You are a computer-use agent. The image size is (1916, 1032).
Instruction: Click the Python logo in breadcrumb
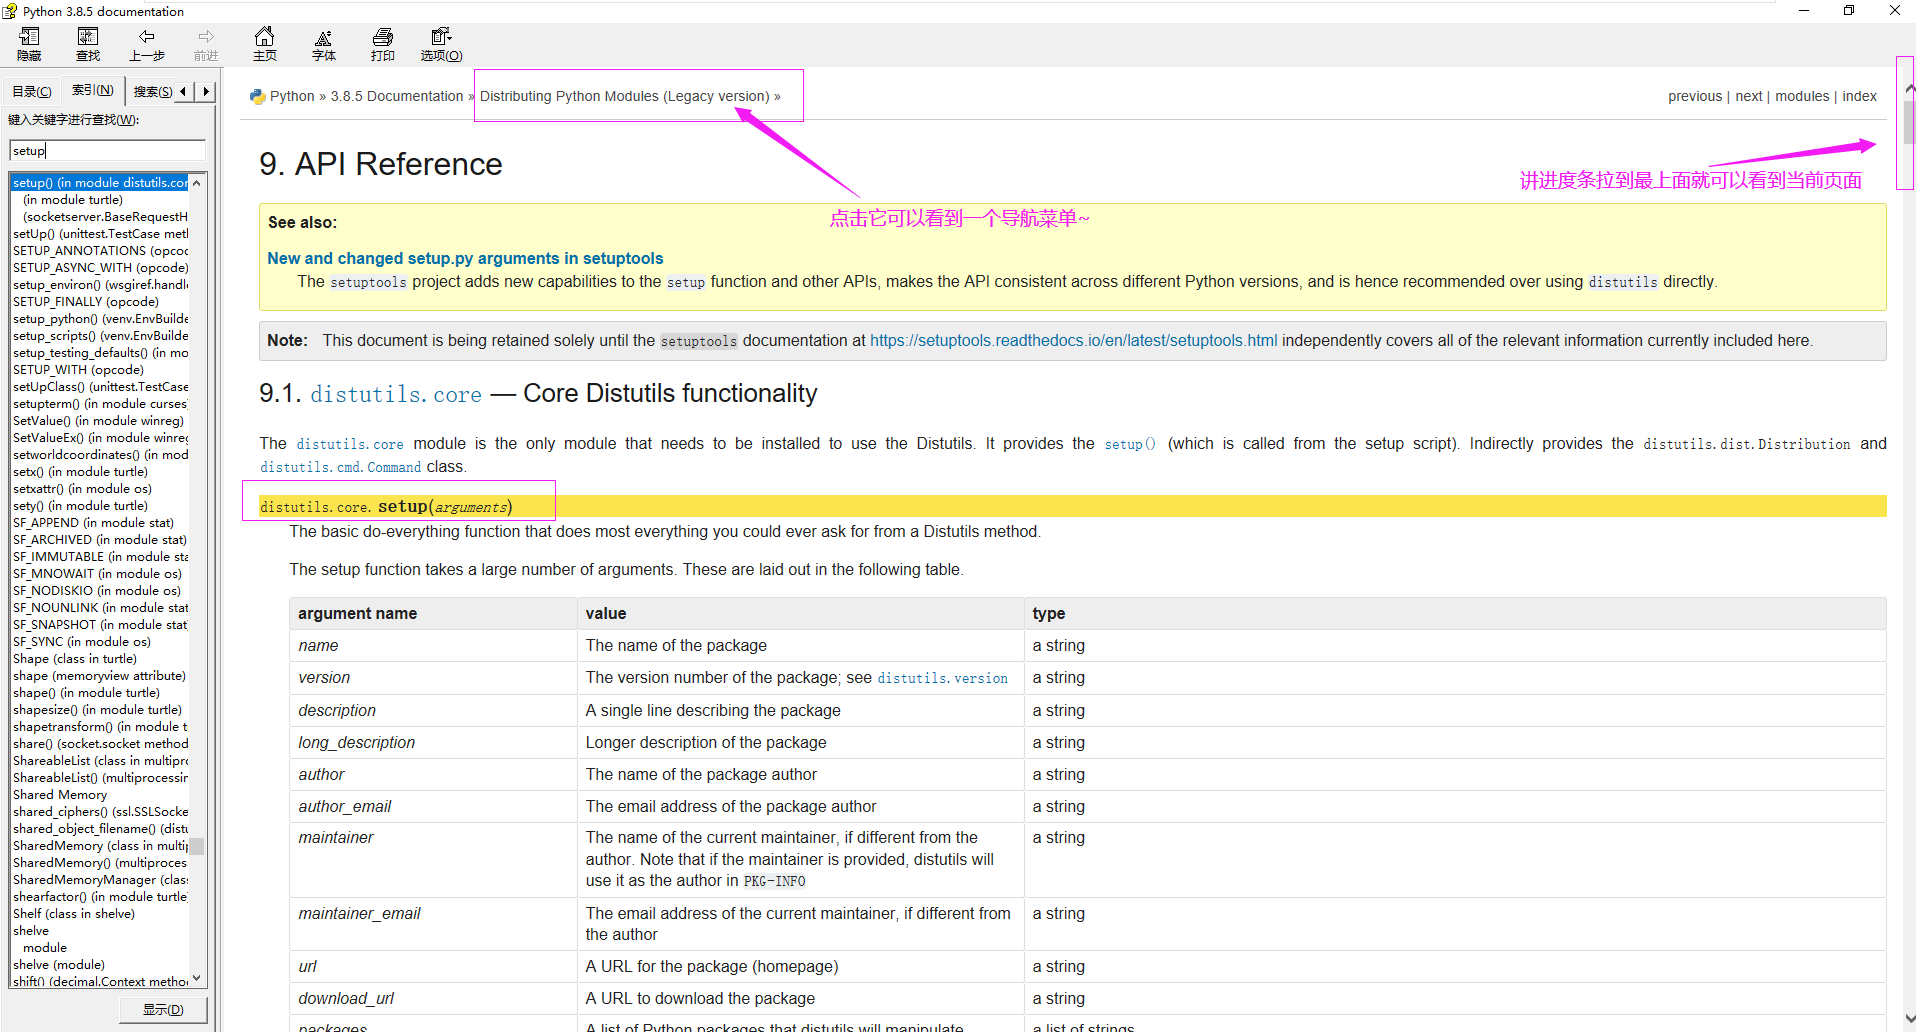(258, 97)
